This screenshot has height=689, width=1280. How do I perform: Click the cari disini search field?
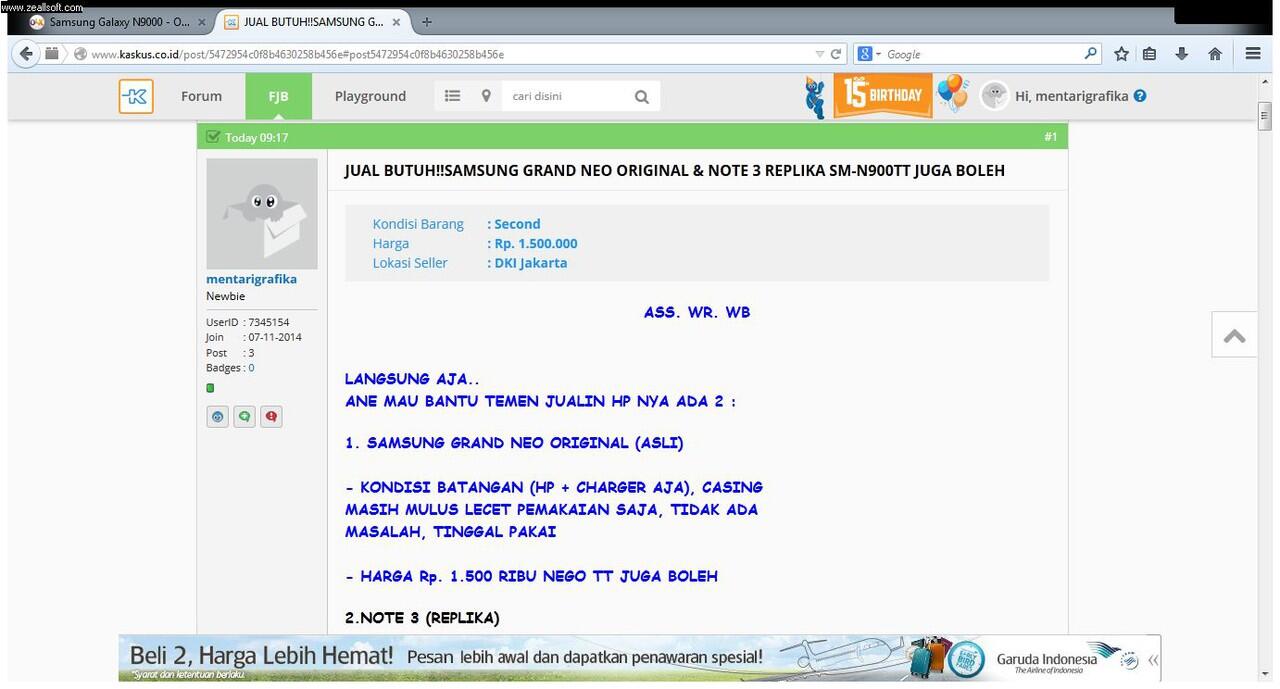click(x=568, y=96)
